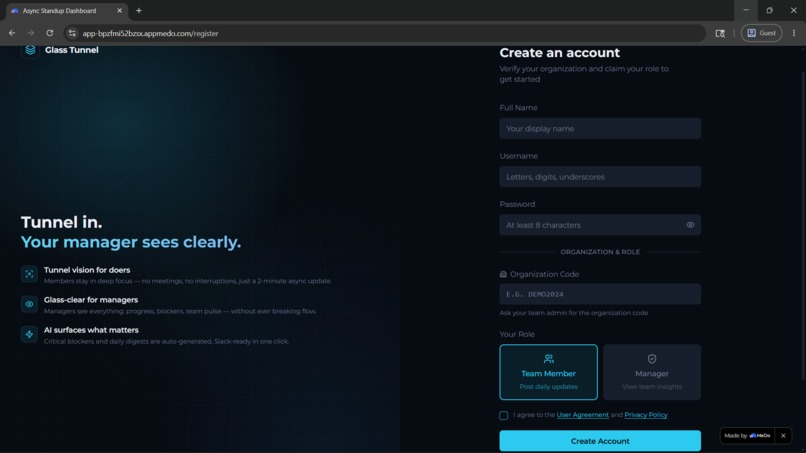806x453 pixels.
Task: Click the ORGANIZATION & ROLE section label
Action: [600, 252]
